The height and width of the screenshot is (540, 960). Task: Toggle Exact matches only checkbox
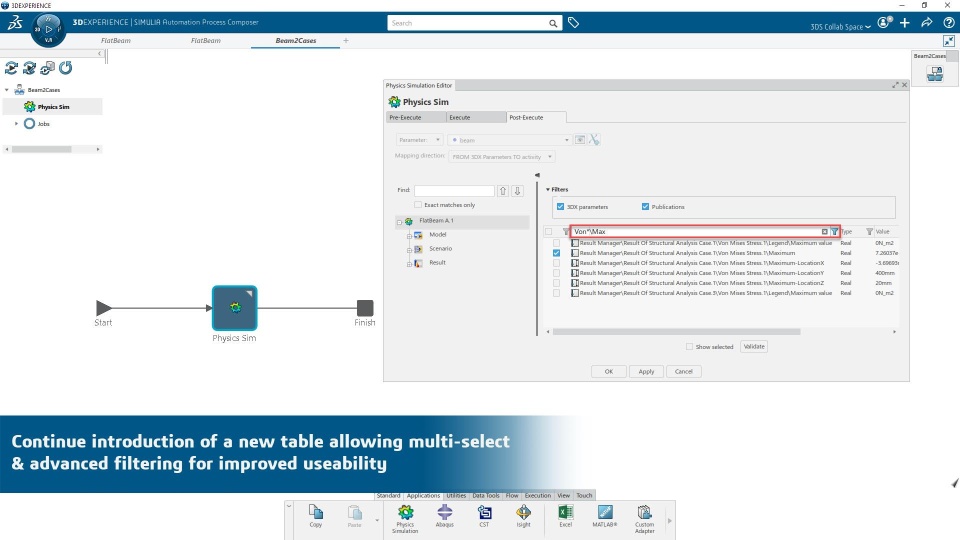tap(418, 204)
